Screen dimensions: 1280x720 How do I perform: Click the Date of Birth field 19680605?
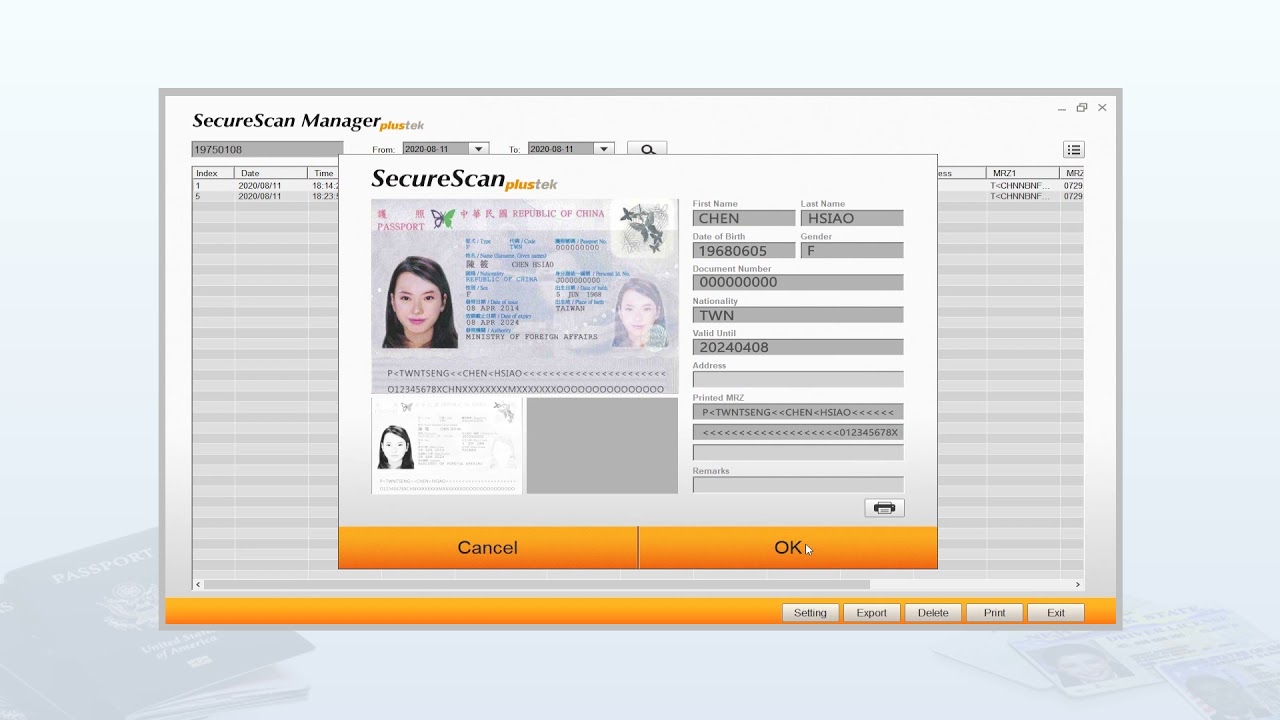tap(744, 251)
